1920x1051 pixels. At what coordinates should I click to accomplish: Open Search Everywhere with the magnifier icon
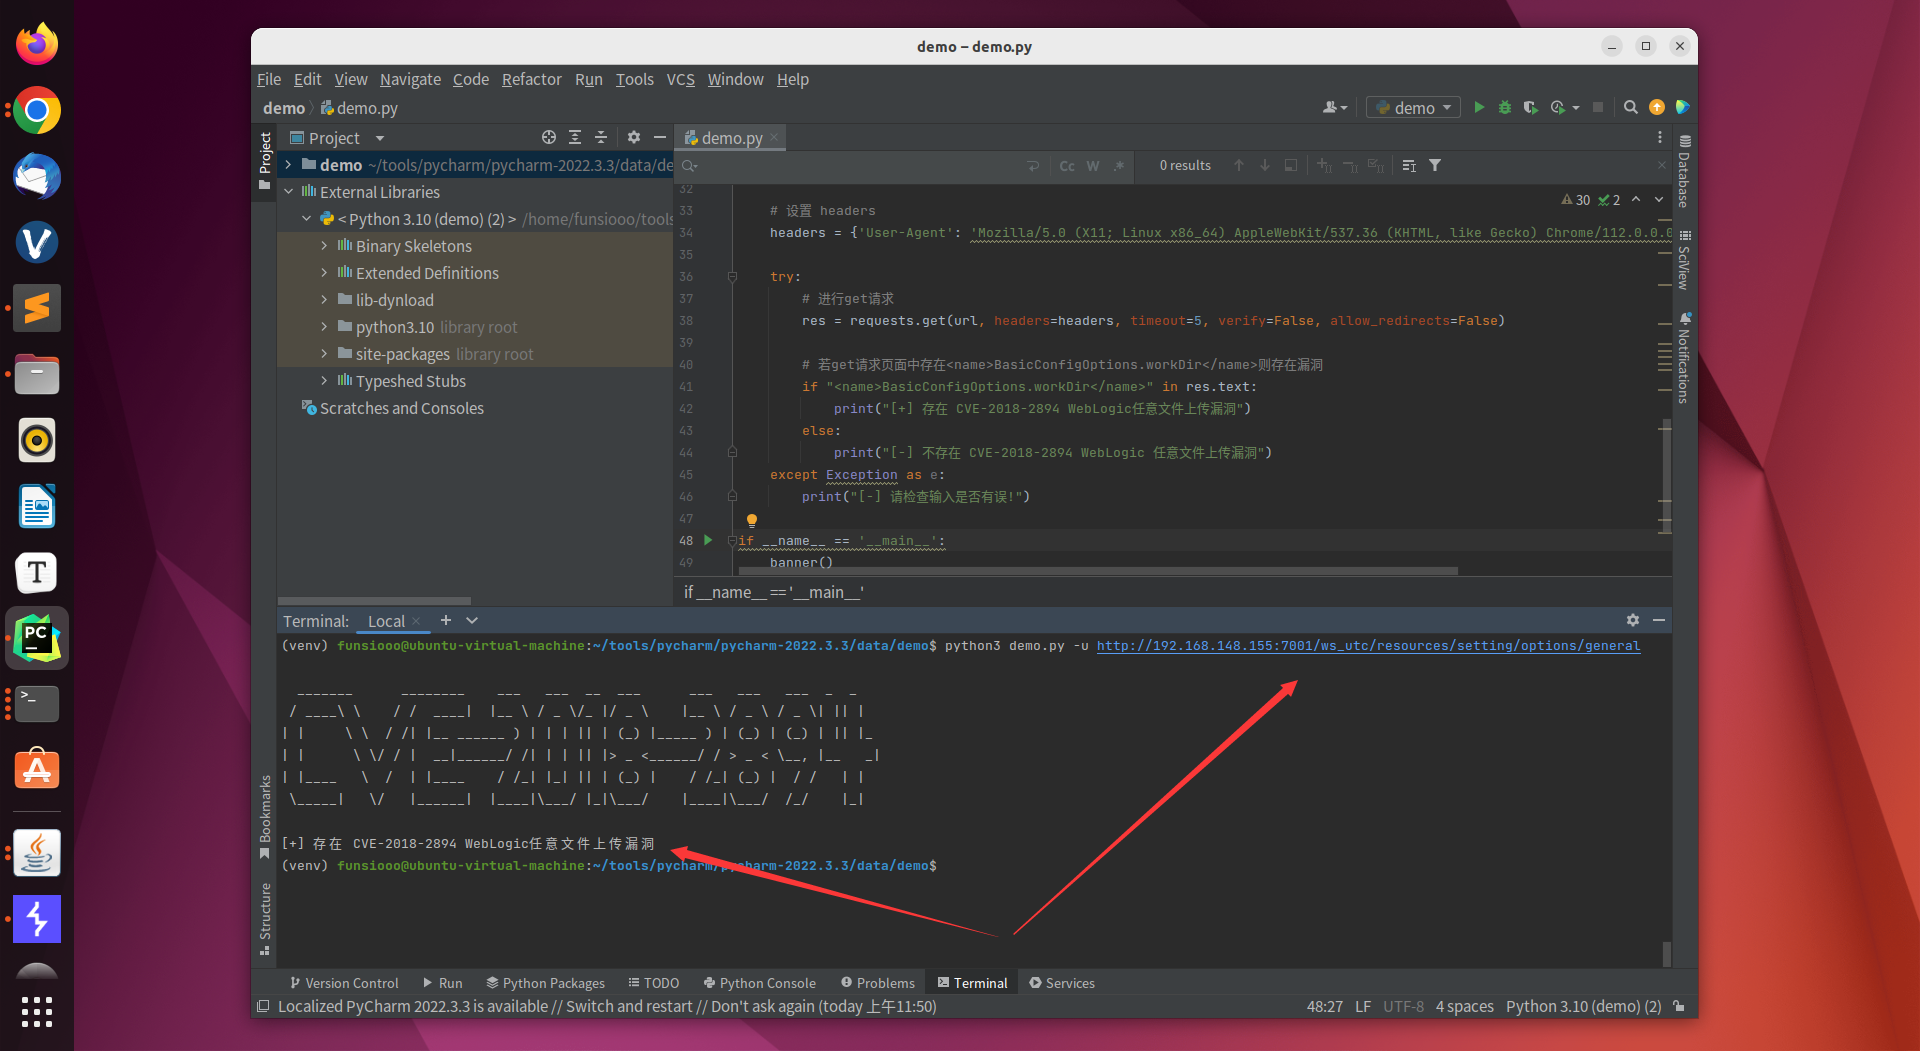point(1631,107)
